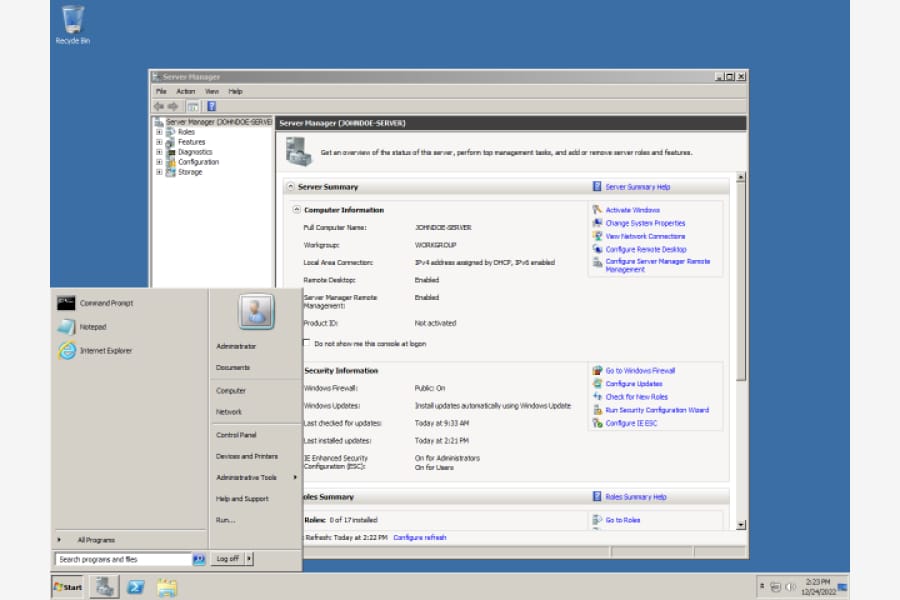Click the Go to Windows Firewall link
This screenshot has height=600, width=900.
[640, 371]
